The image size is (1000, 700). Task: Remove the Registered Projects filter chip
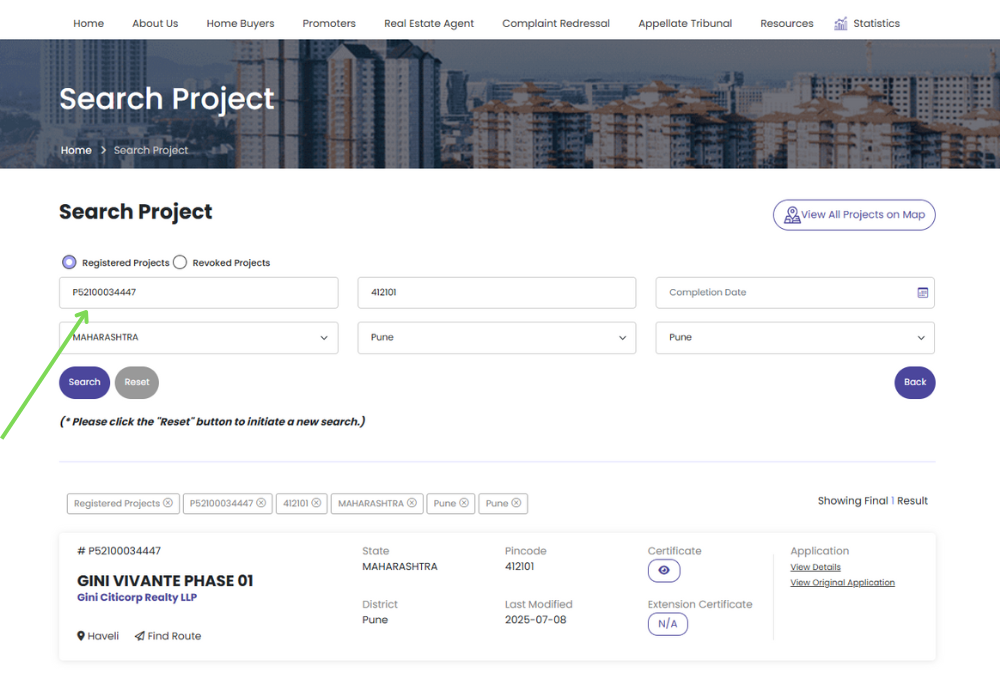pyautogui.click(x=168, y=503)
